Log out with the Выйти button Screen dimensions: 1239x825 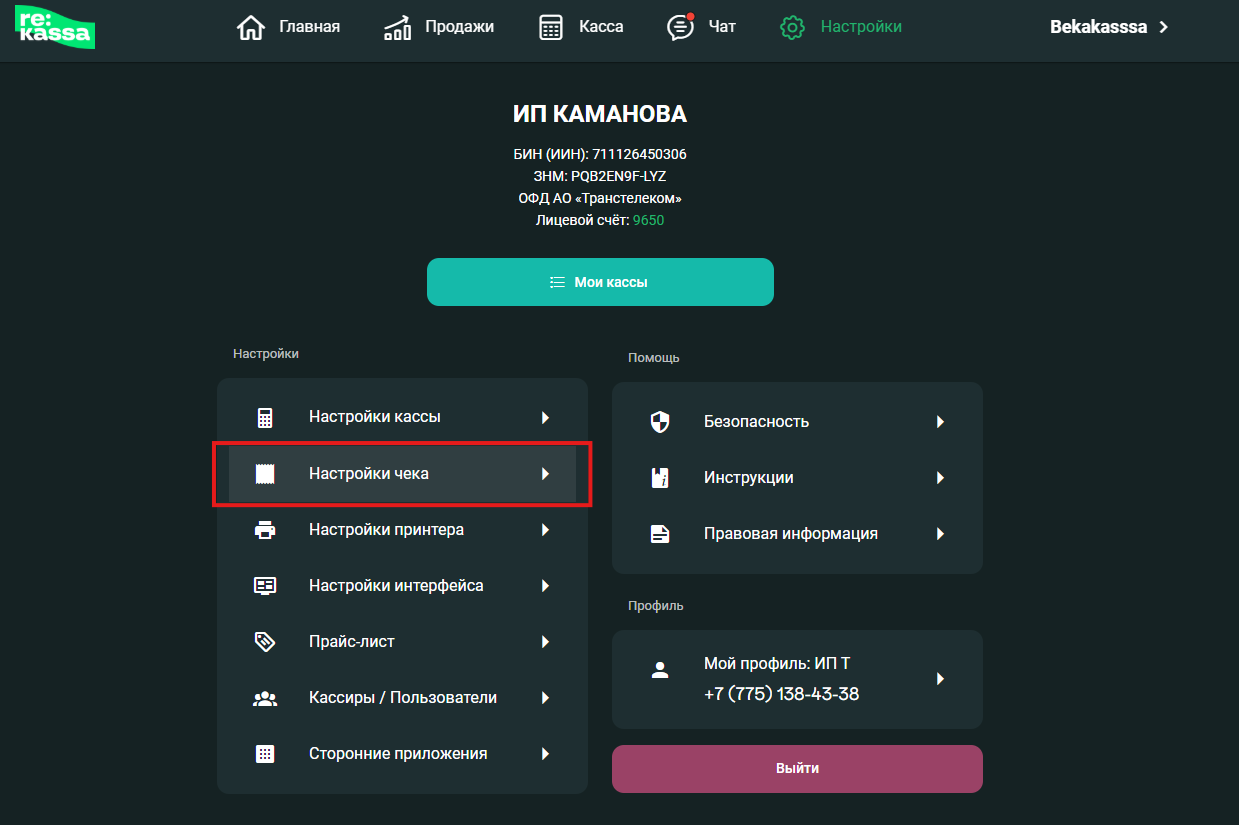797,769
